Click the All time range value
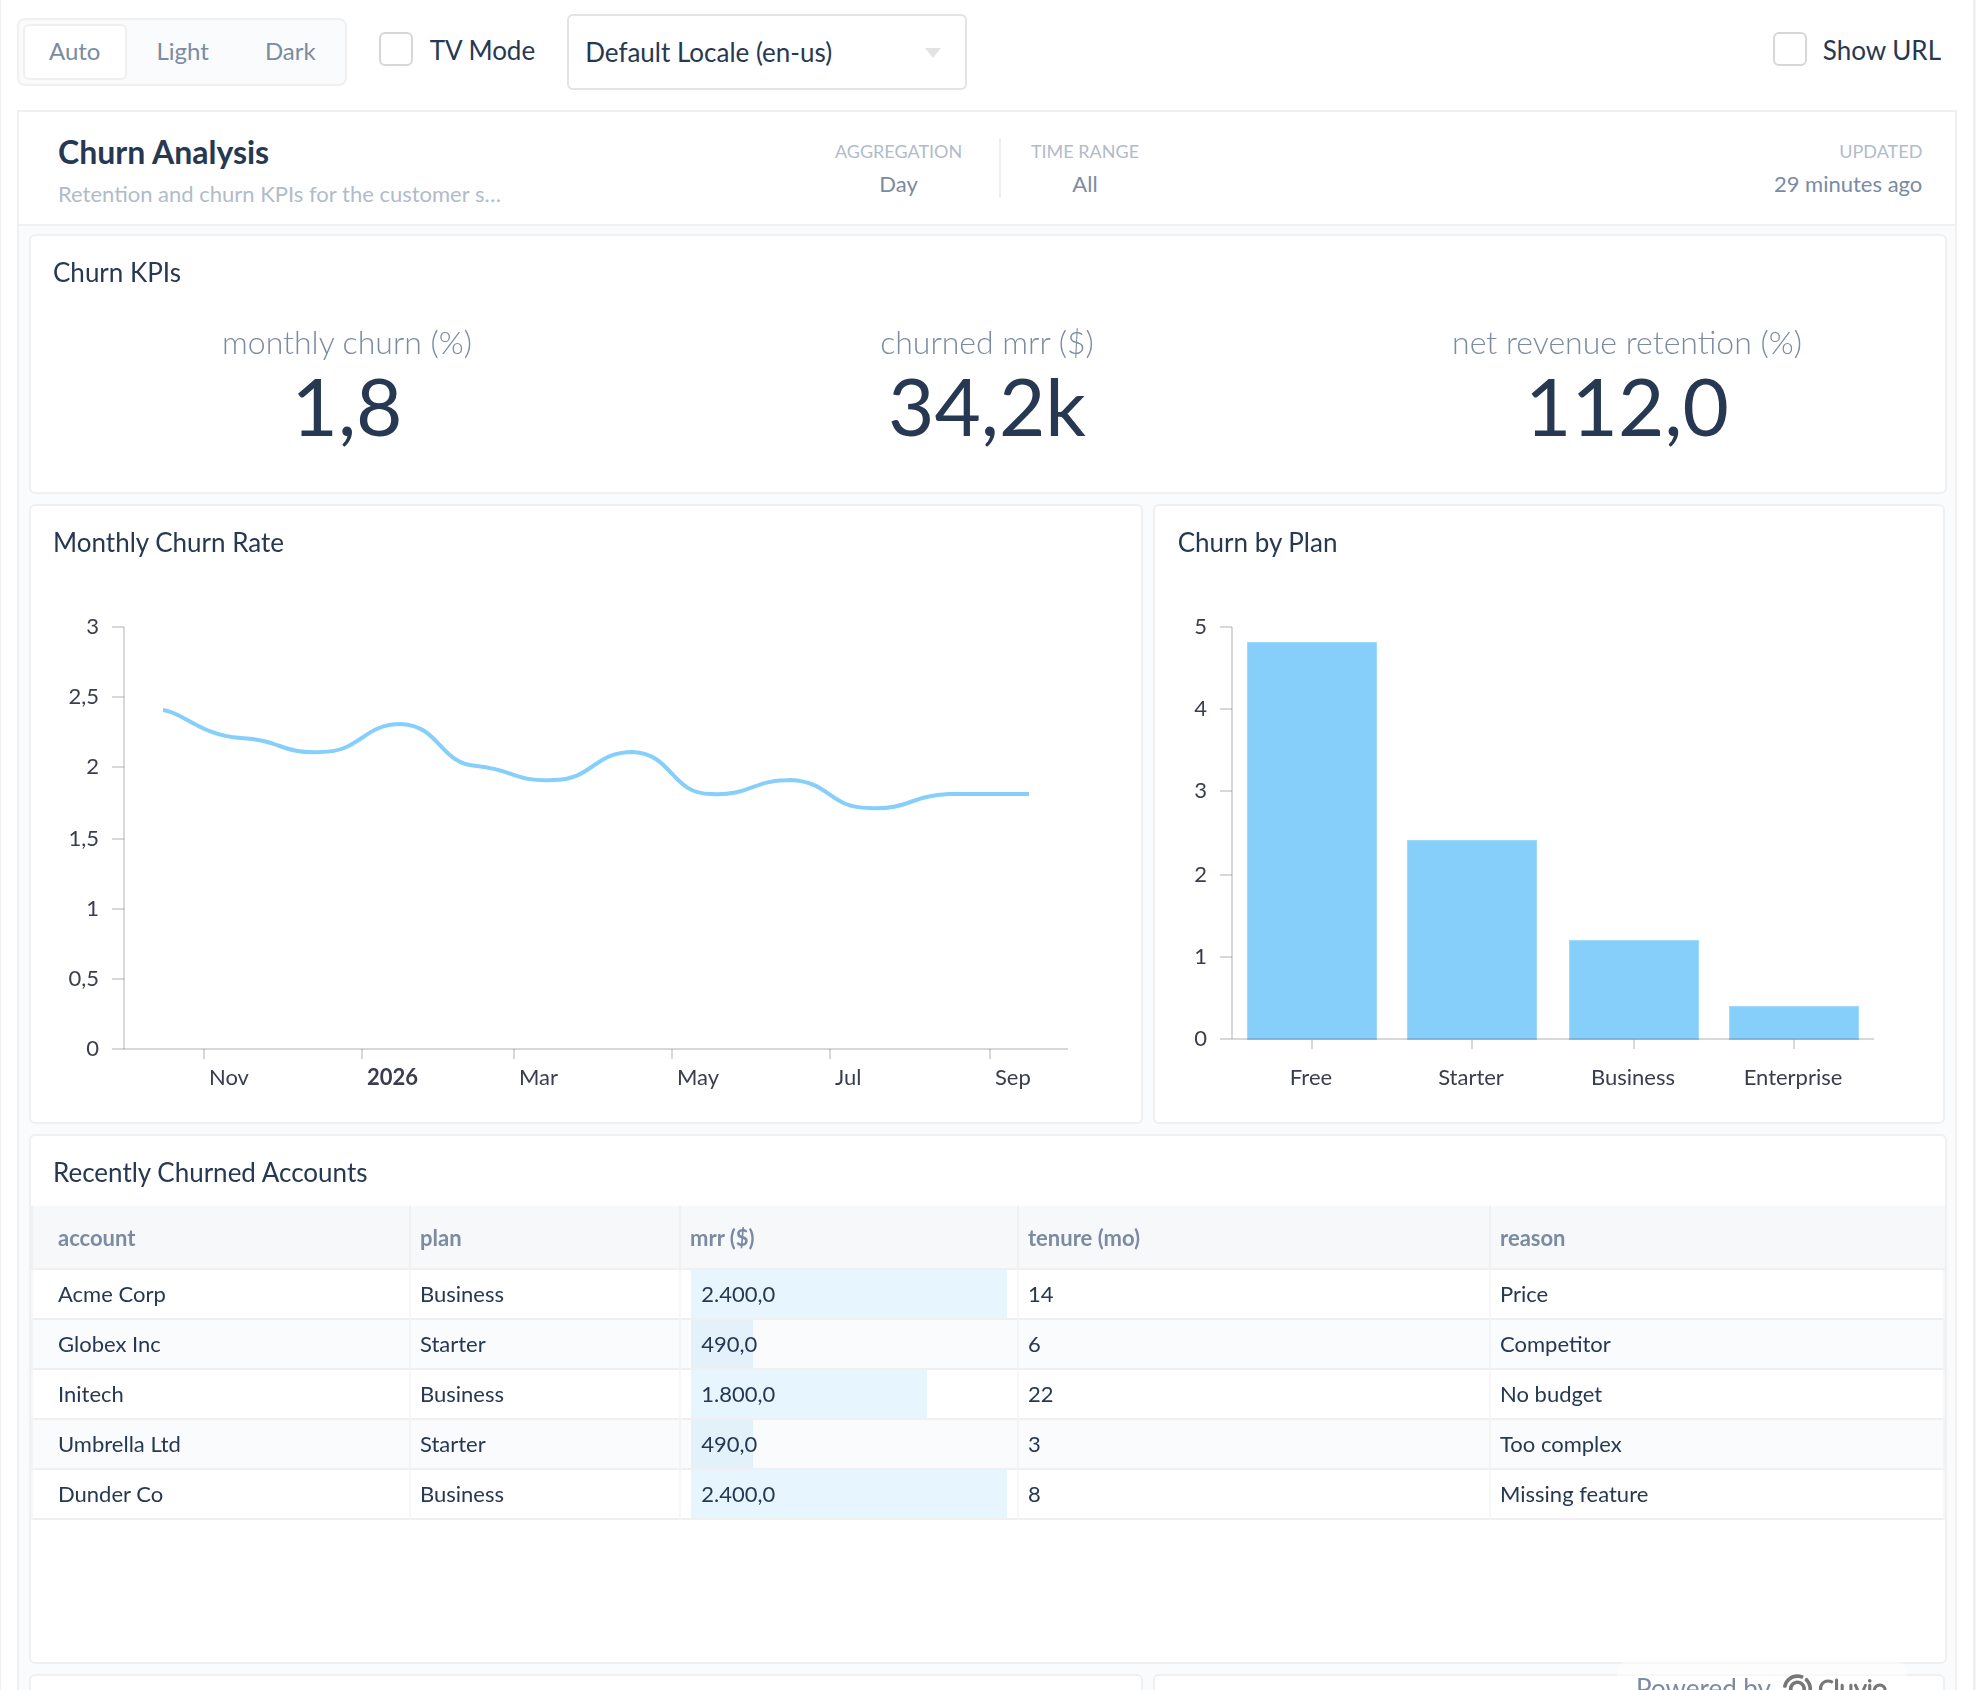 point(1084,185)
